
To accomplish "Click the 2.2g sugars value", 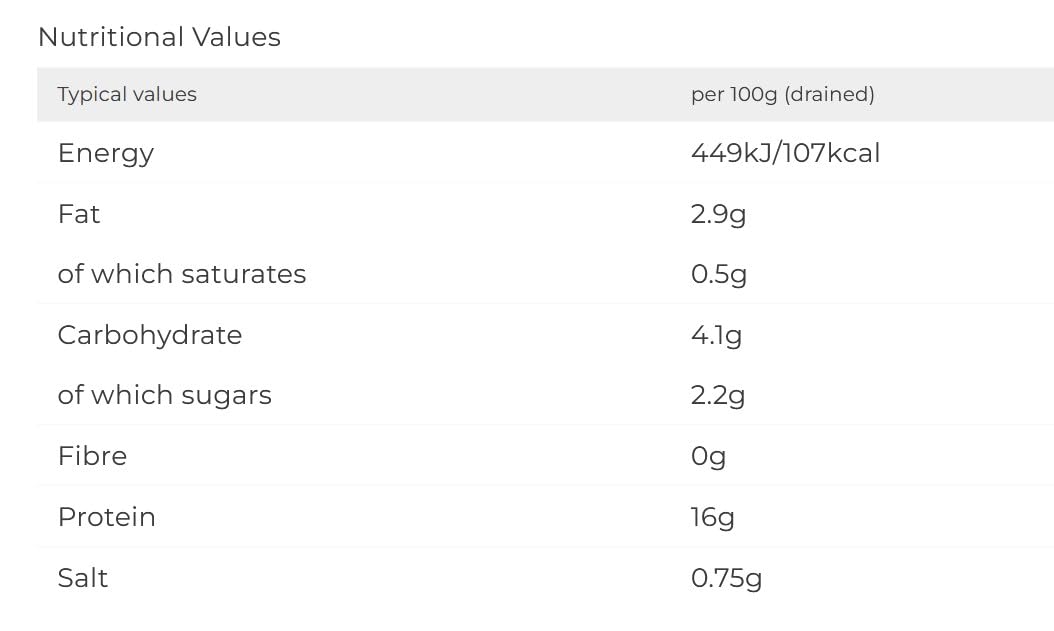I will 718,395.
